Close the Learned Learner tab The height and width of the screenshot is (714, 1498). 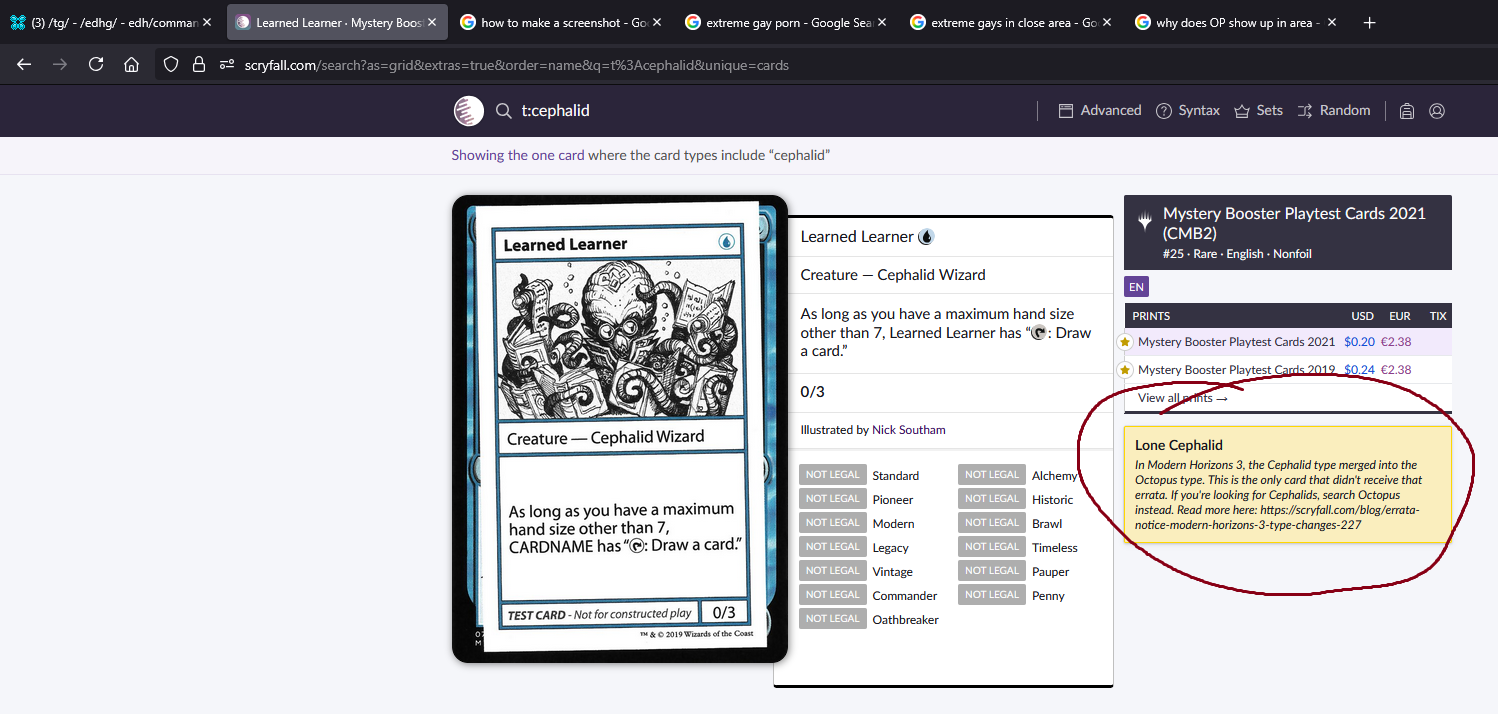(432, 22)
